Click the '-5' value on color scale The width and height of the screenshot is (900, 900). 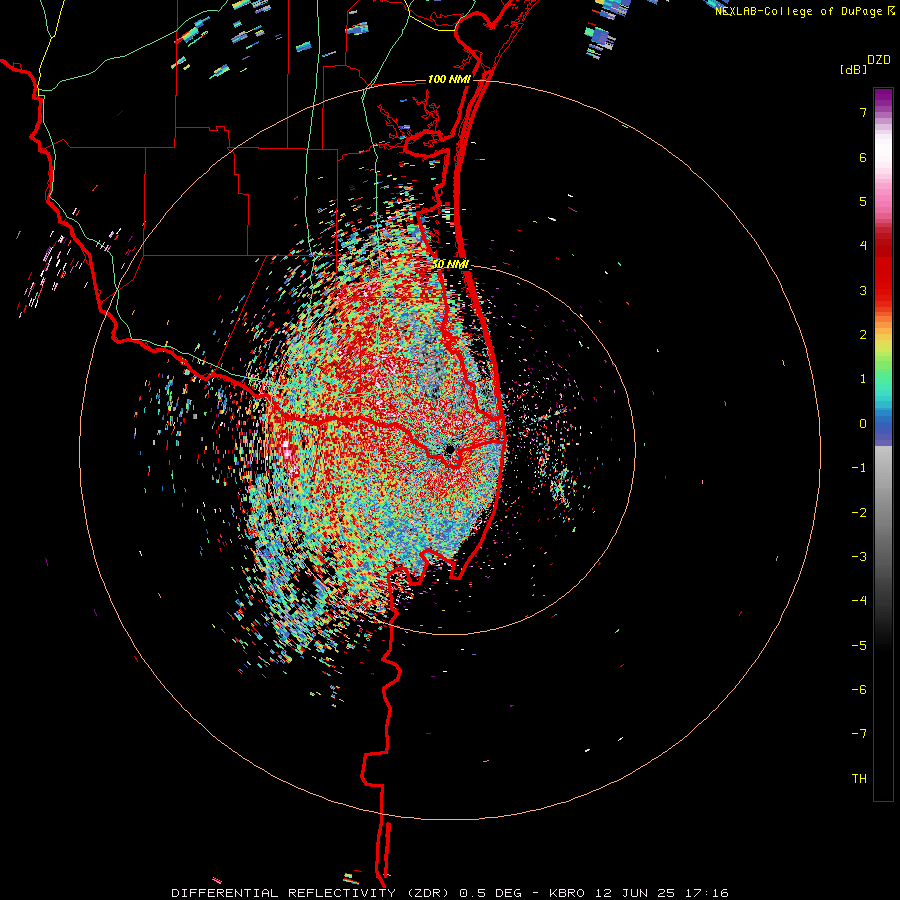[x=859, y=646]
